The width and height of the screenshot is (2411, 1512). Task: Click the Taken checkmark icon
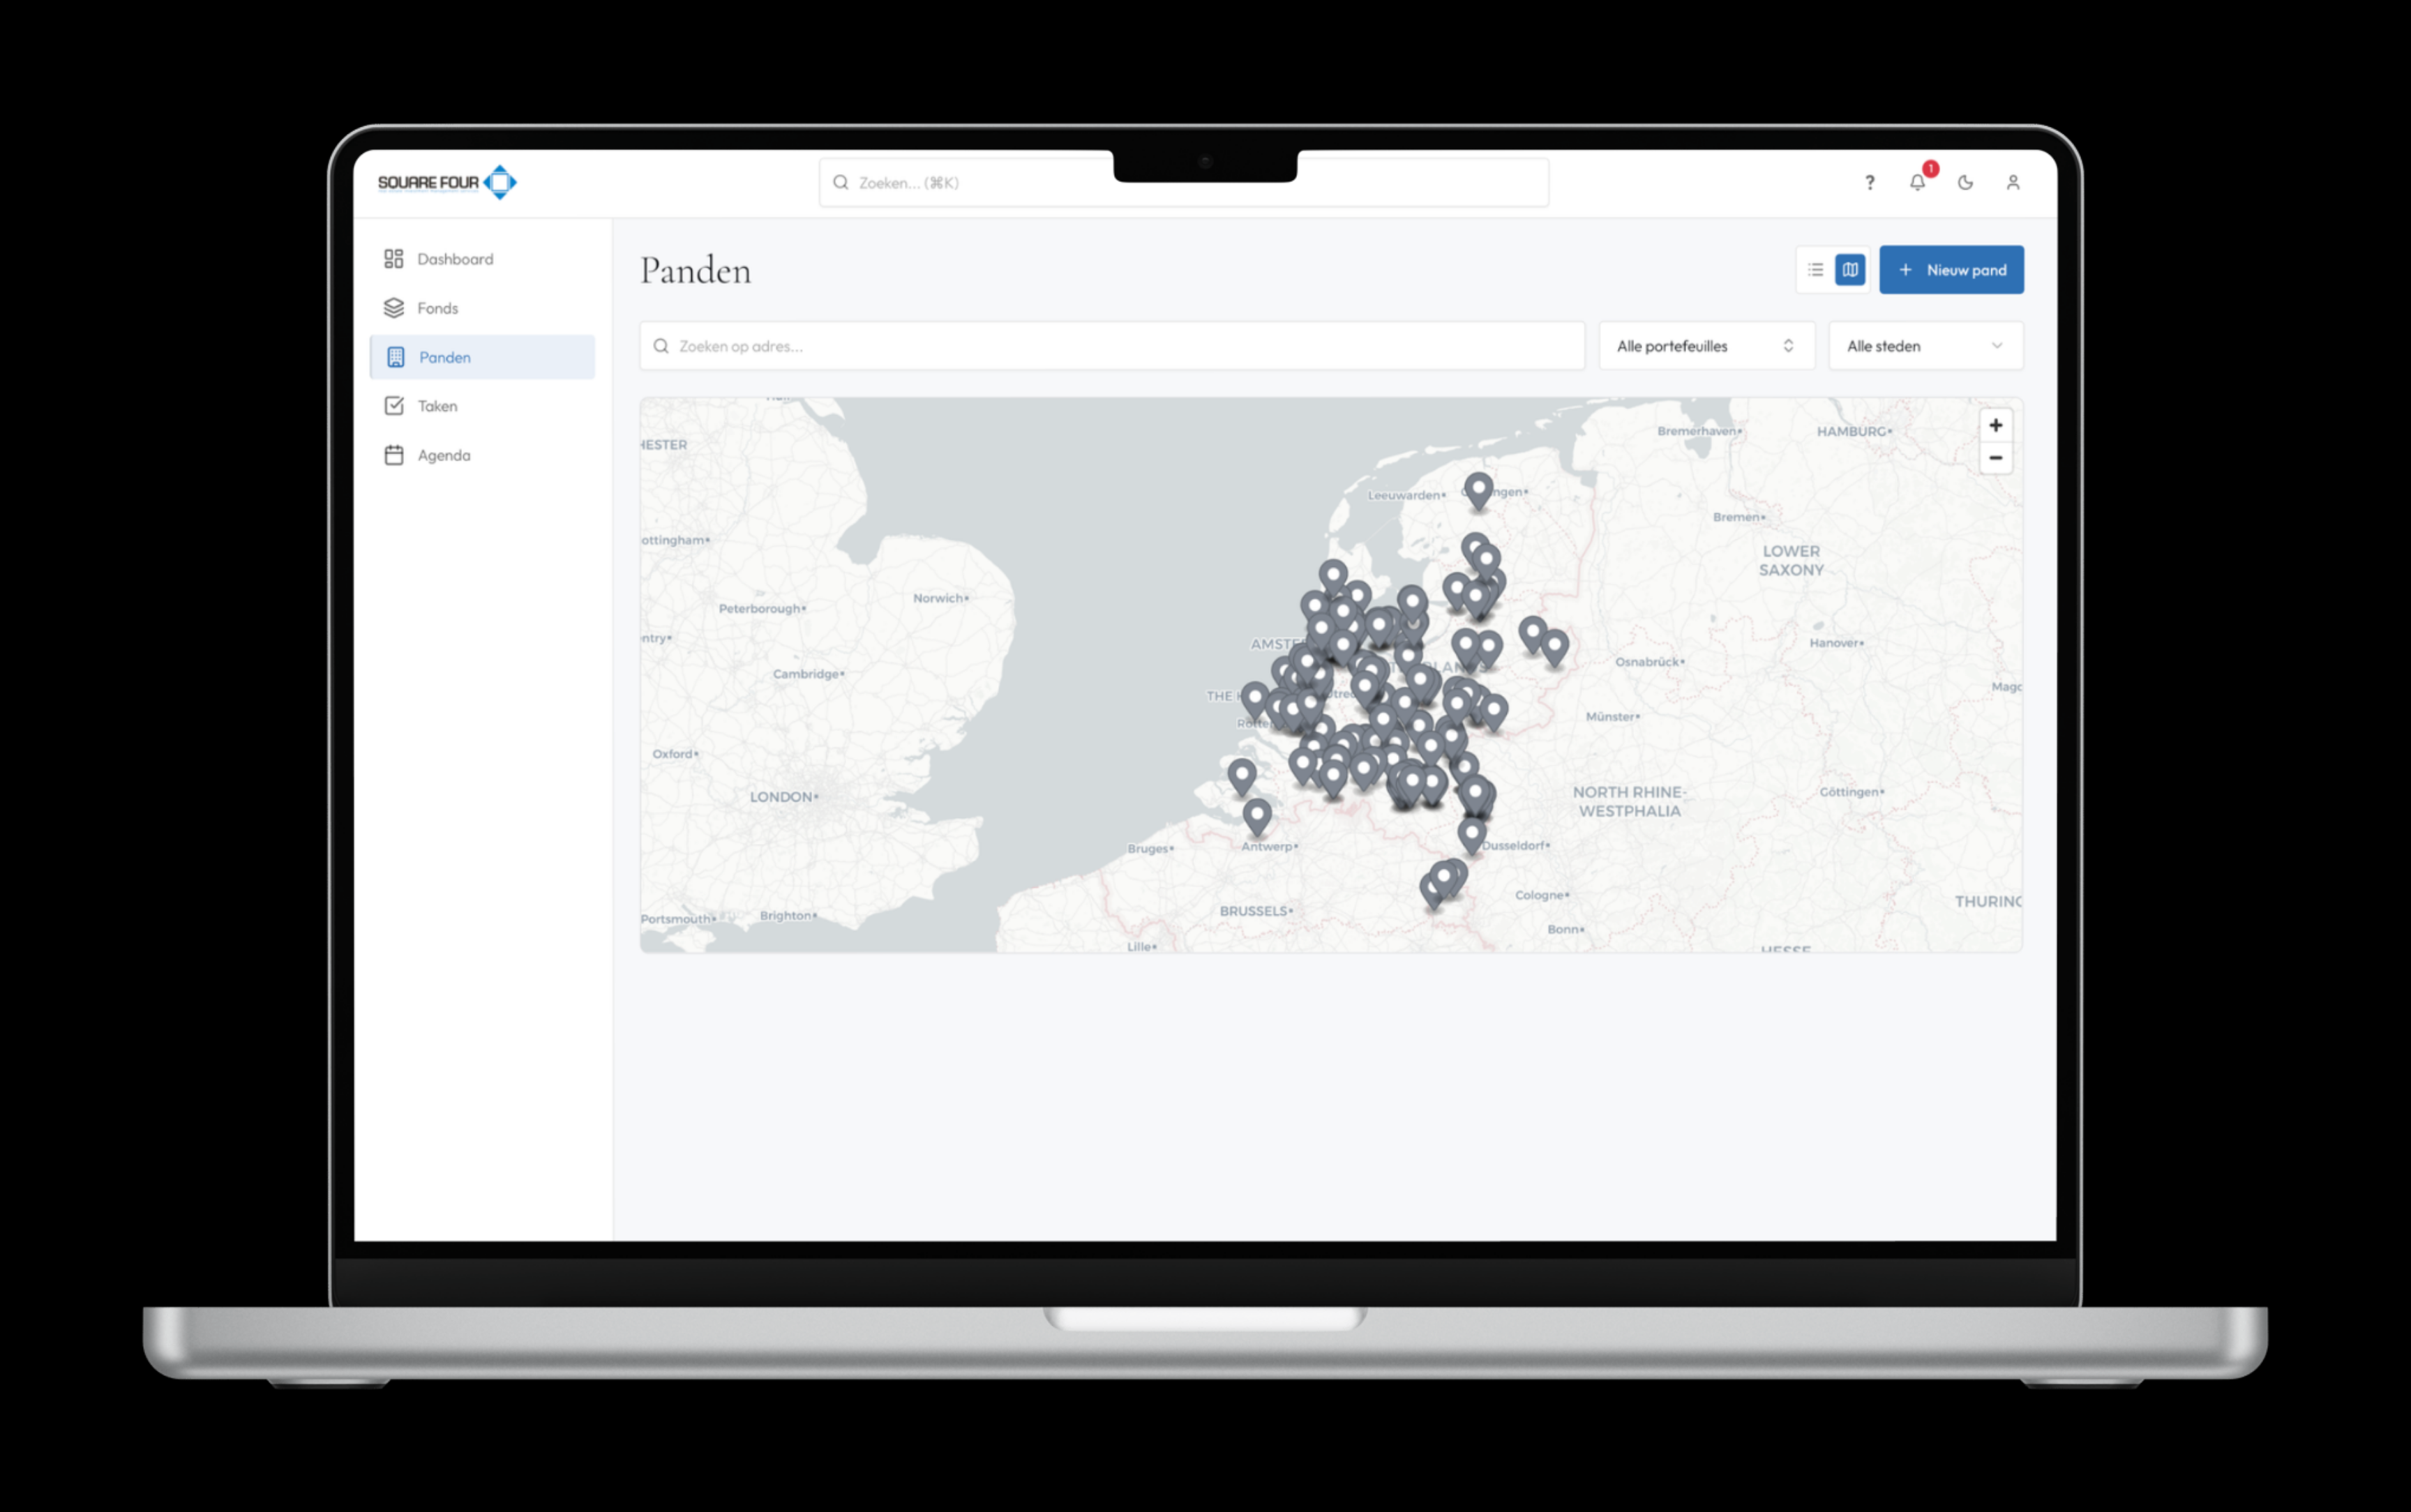393,405
